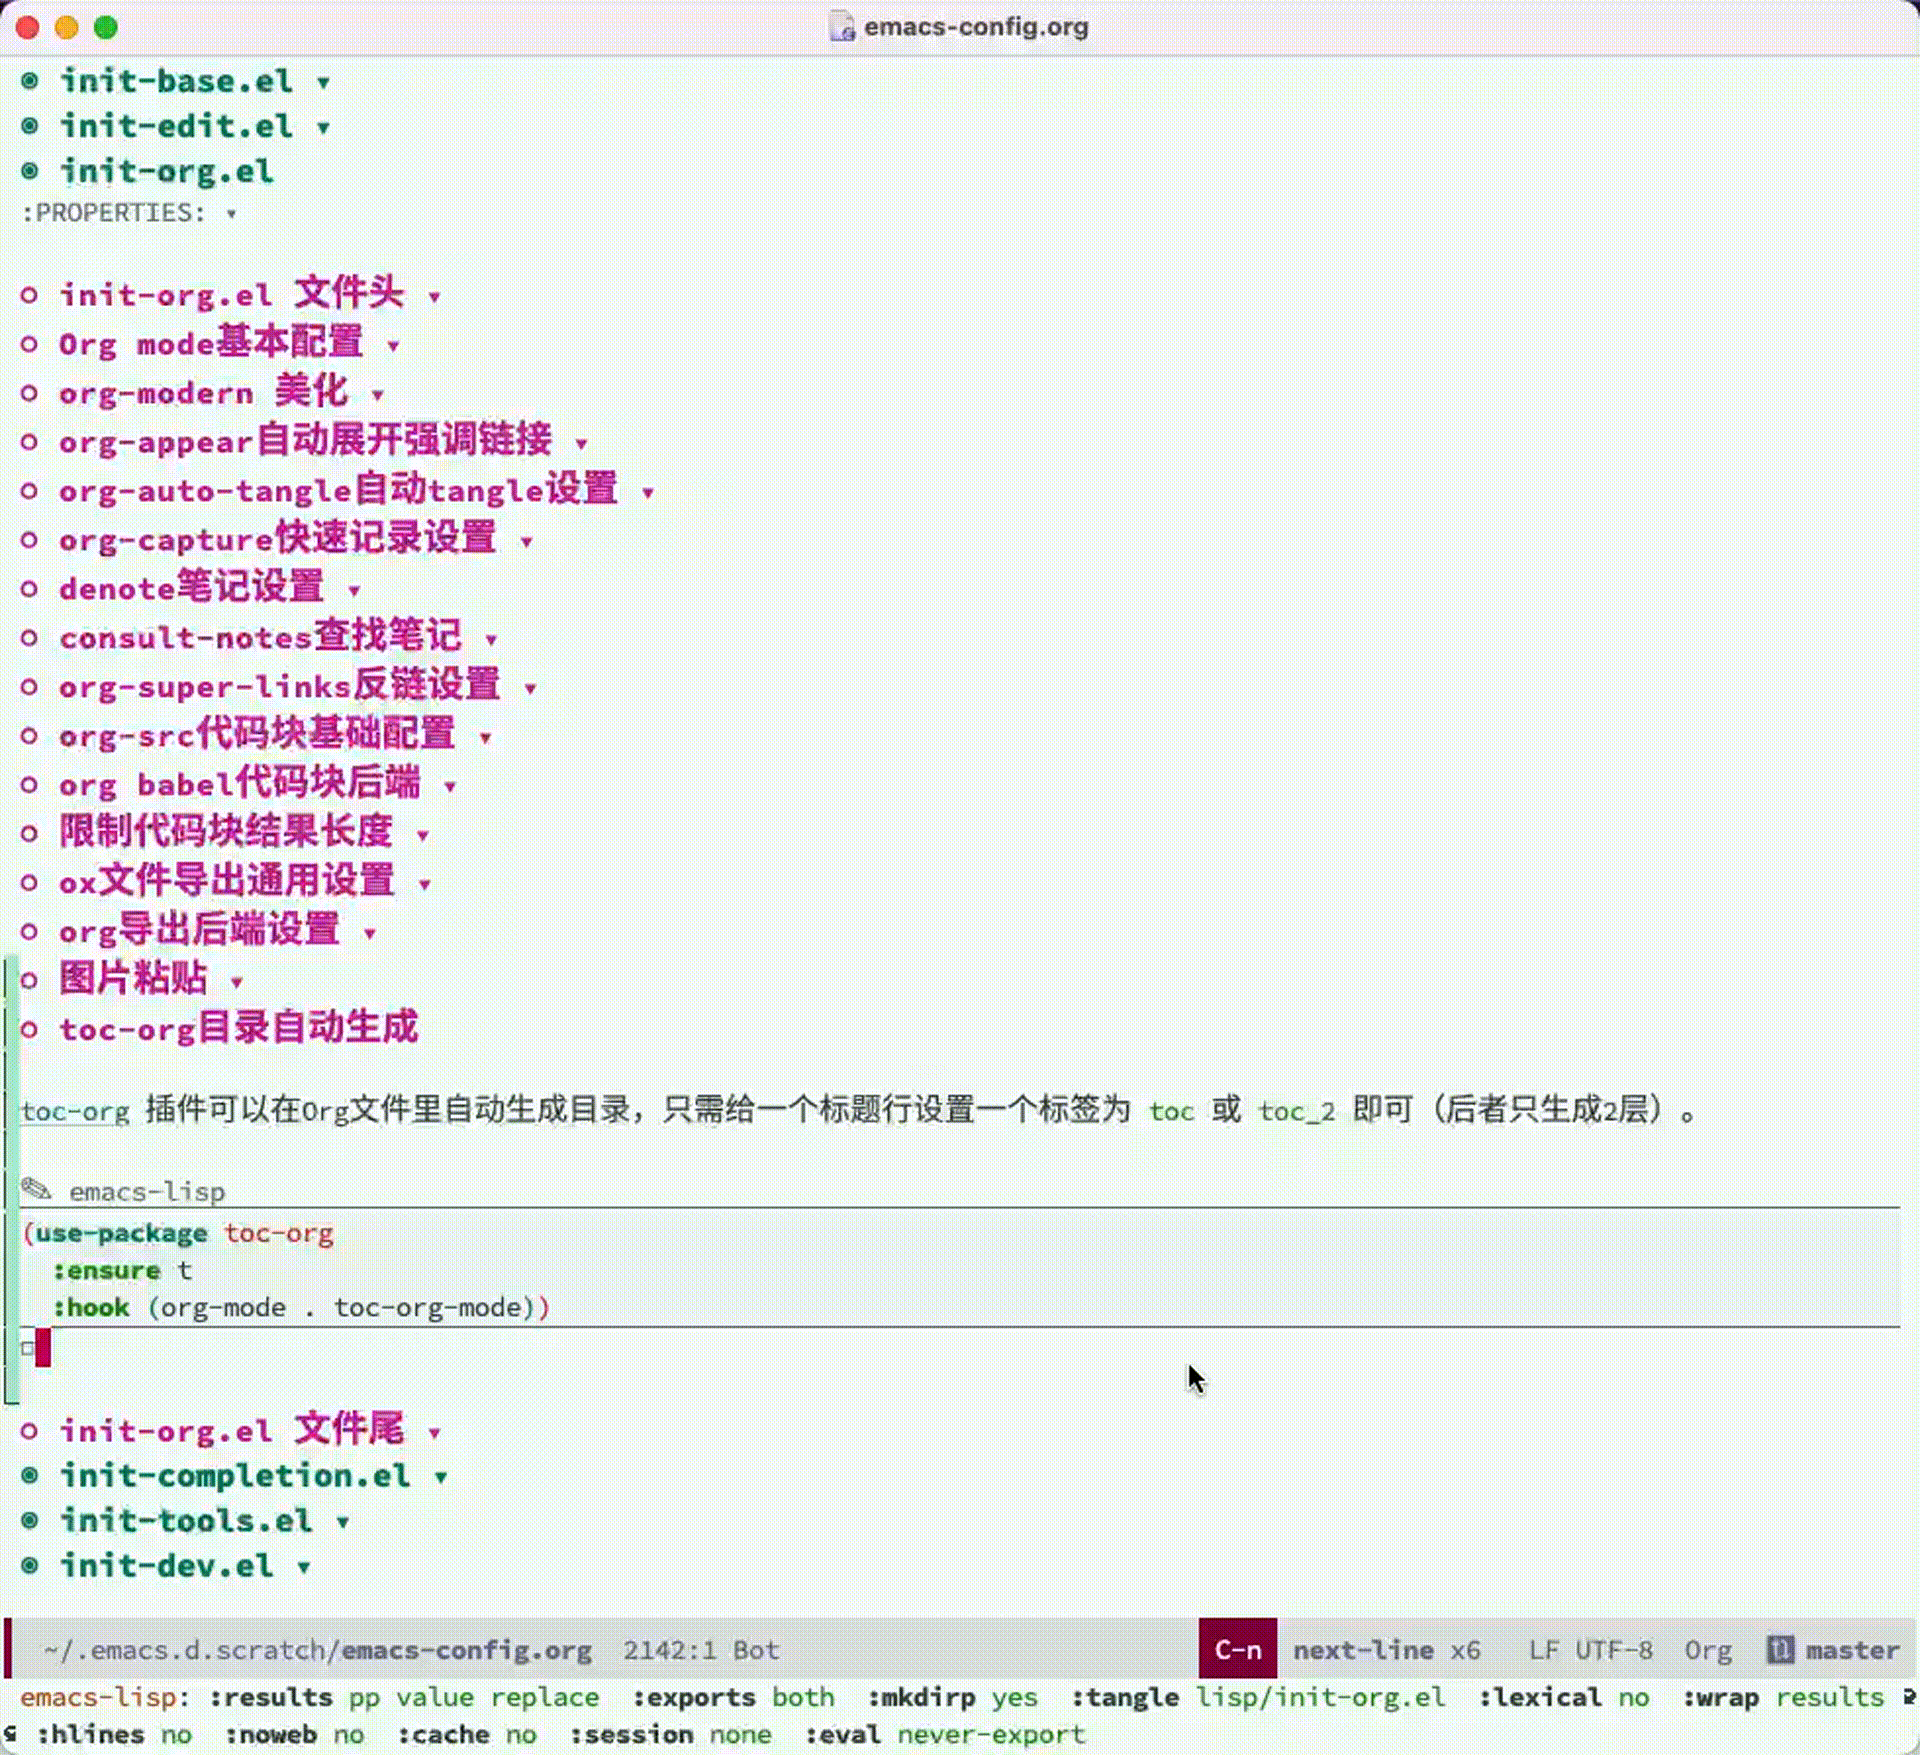This screenshot has width=1920, height=1755.
Task: Expand the init-completion.el fold arrow
Action: [x=441, y=1478]
